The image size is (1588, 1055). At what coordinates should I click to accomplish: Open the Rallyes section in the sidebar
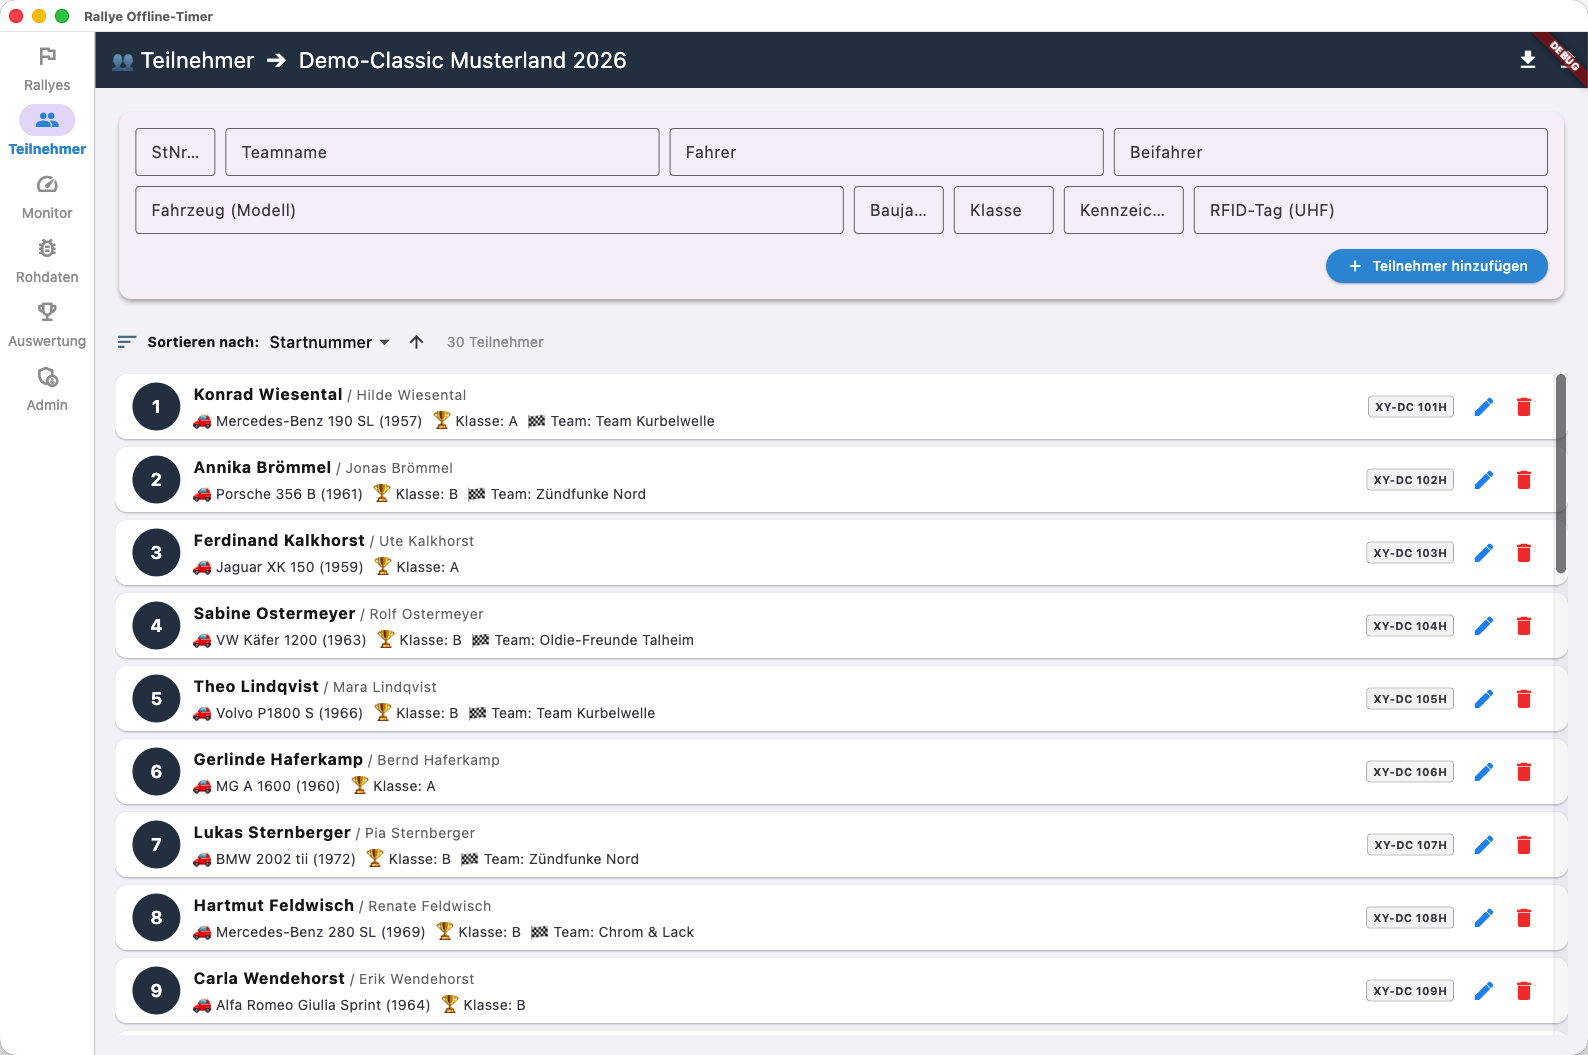click(47, 69)
